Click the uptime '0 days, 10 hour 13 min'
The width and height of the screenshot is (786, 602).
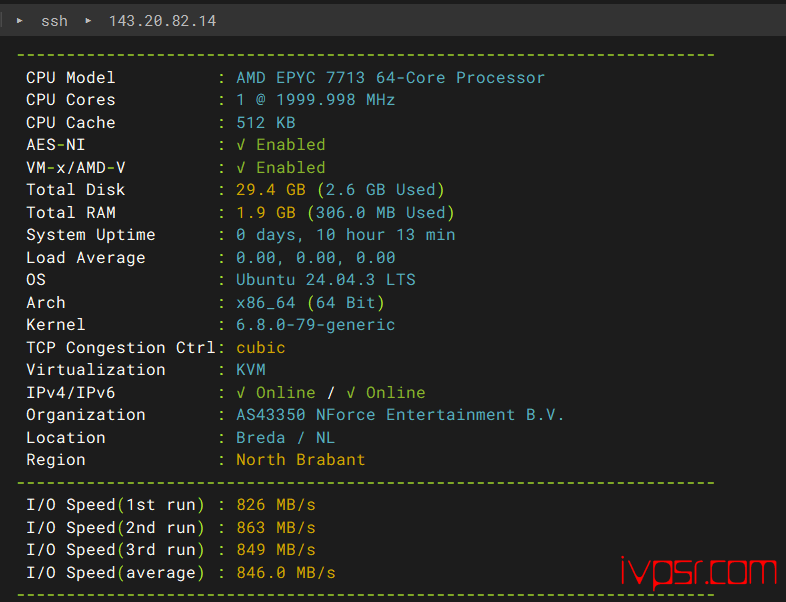[346, 235]
